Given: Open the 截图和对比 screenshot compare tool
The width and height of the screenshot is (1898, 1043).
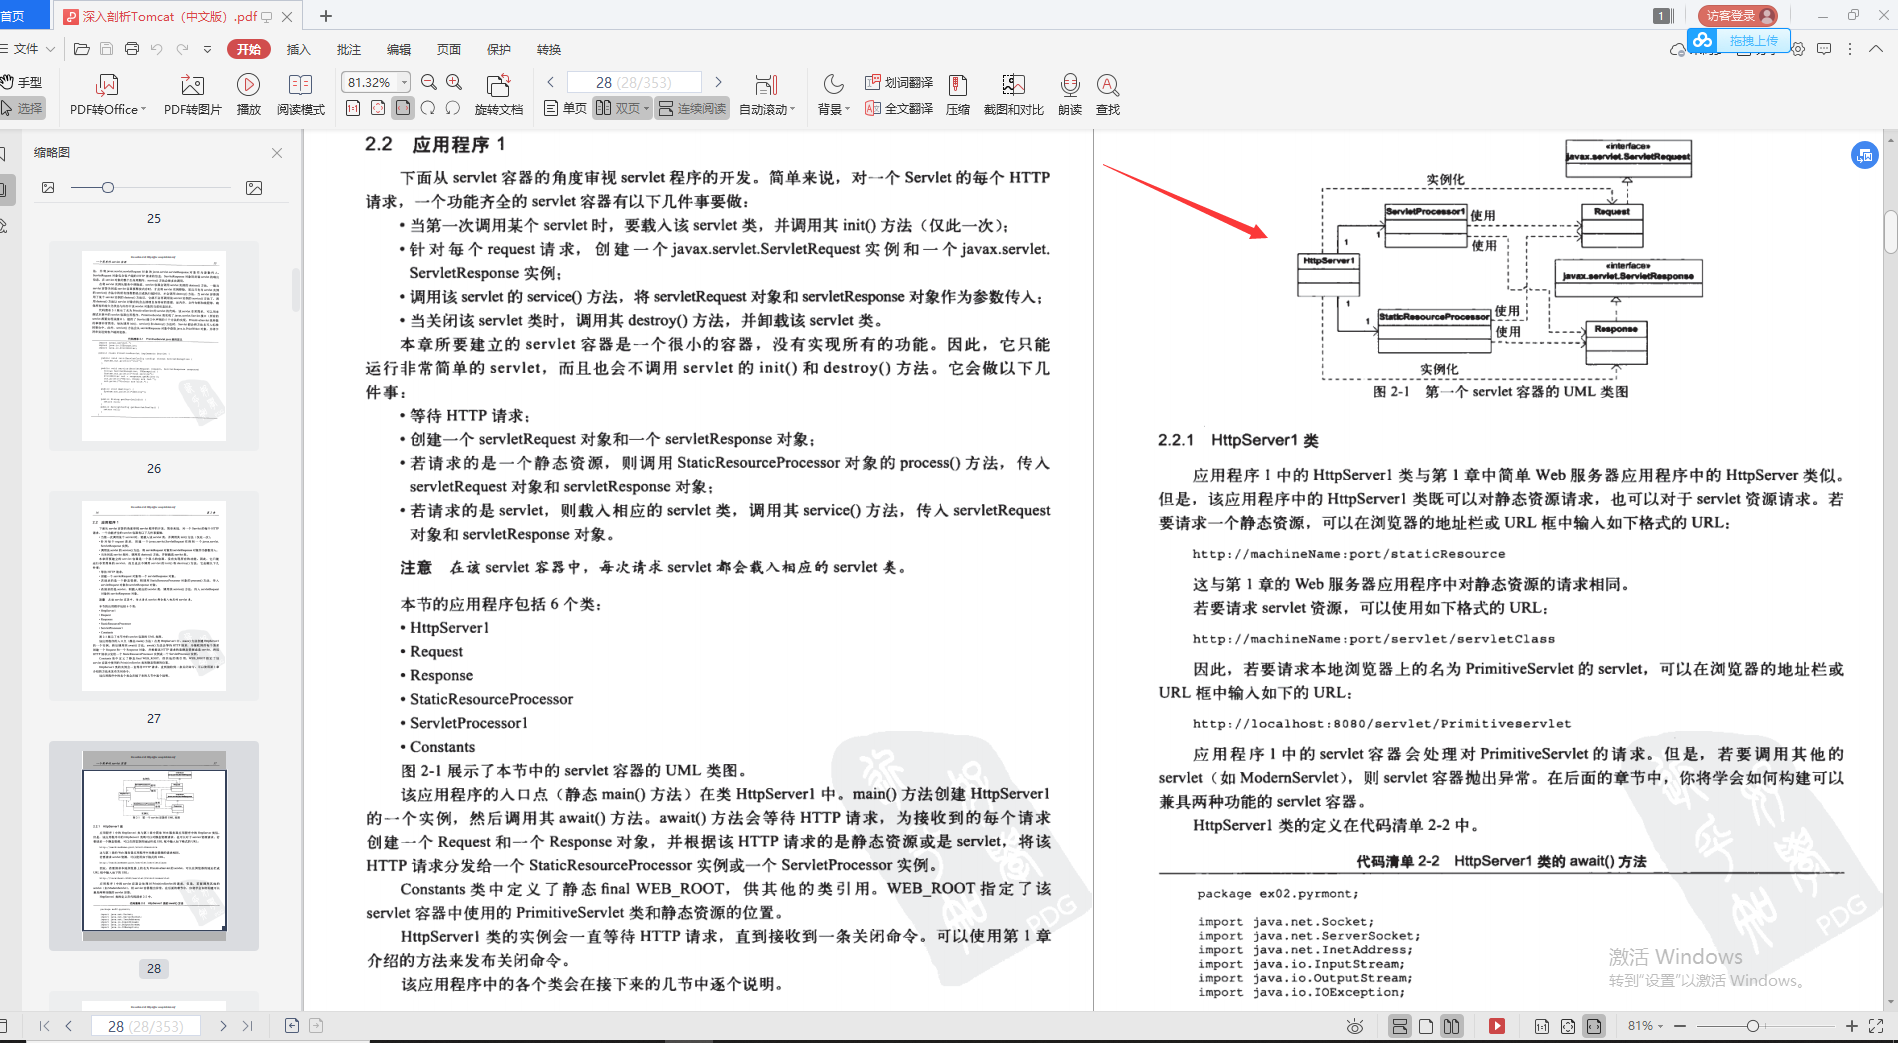Looking at the screenshot, I should pyautogui.click(x=1013, y=94).
